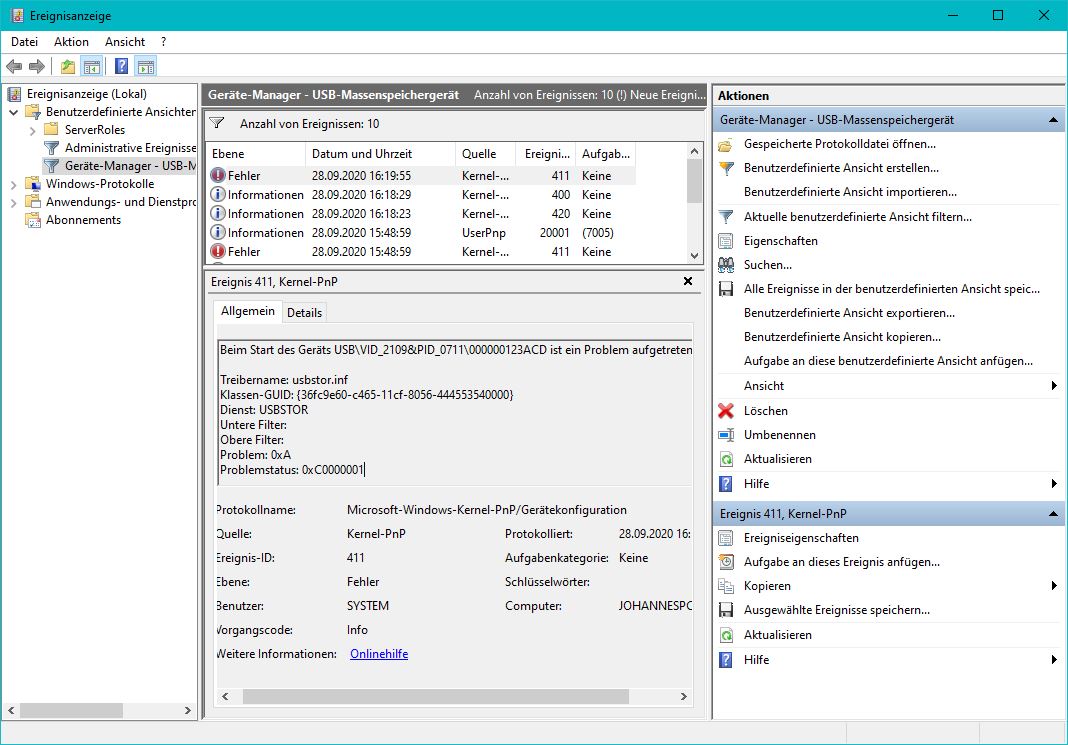Open the ? help menu
This screenshot has width=1068, height=745.
tap(163, 42)
